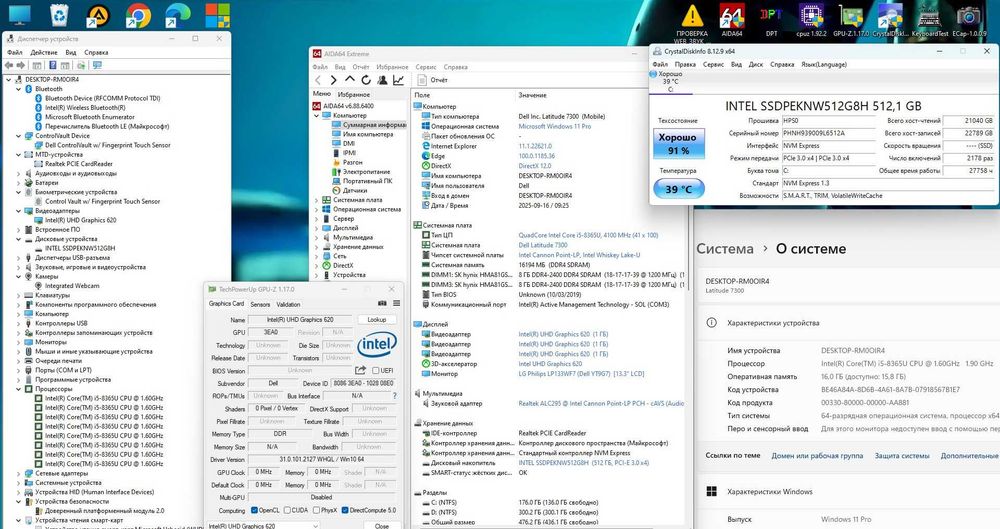Open Язык(Language) menu in CrystalDiskInfo
This screenshot has height=529, width=1000.
click(x=824, y=64)
